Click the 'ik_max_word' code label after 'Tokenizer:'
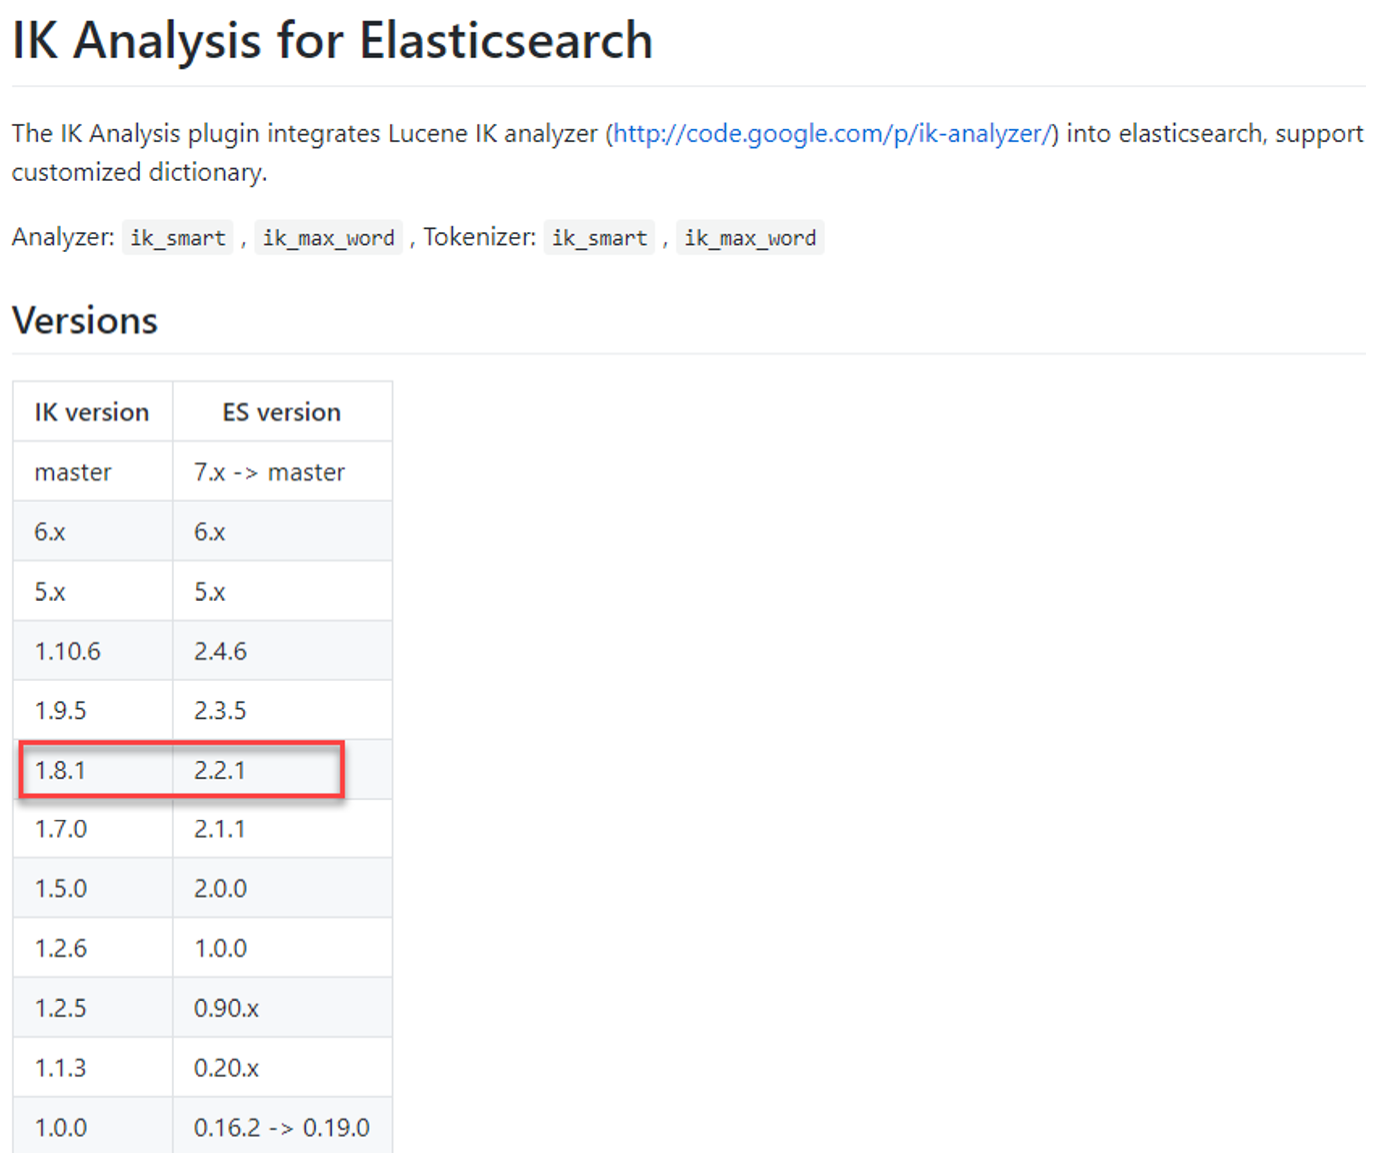Screen dimensions: 1373x1153 (x=750, y=238)
